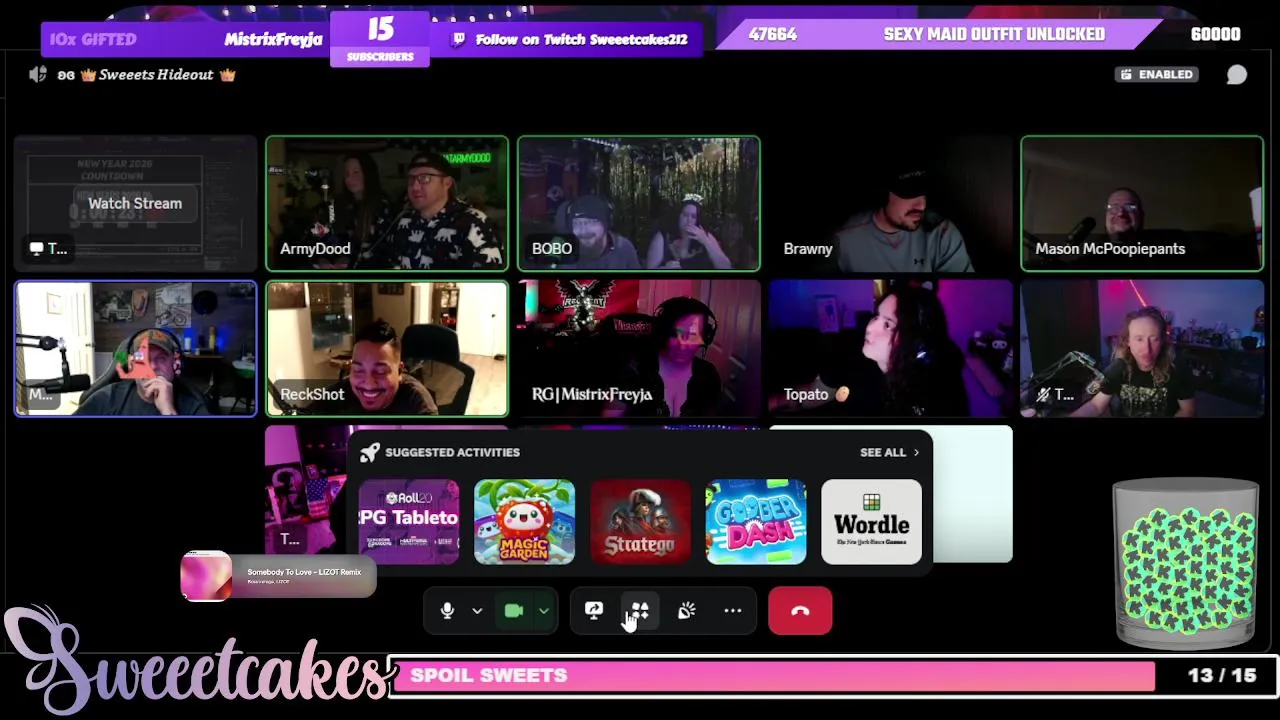Open the three-dot more options menu
Screen dimensions: 1280x720
point(733,611)
